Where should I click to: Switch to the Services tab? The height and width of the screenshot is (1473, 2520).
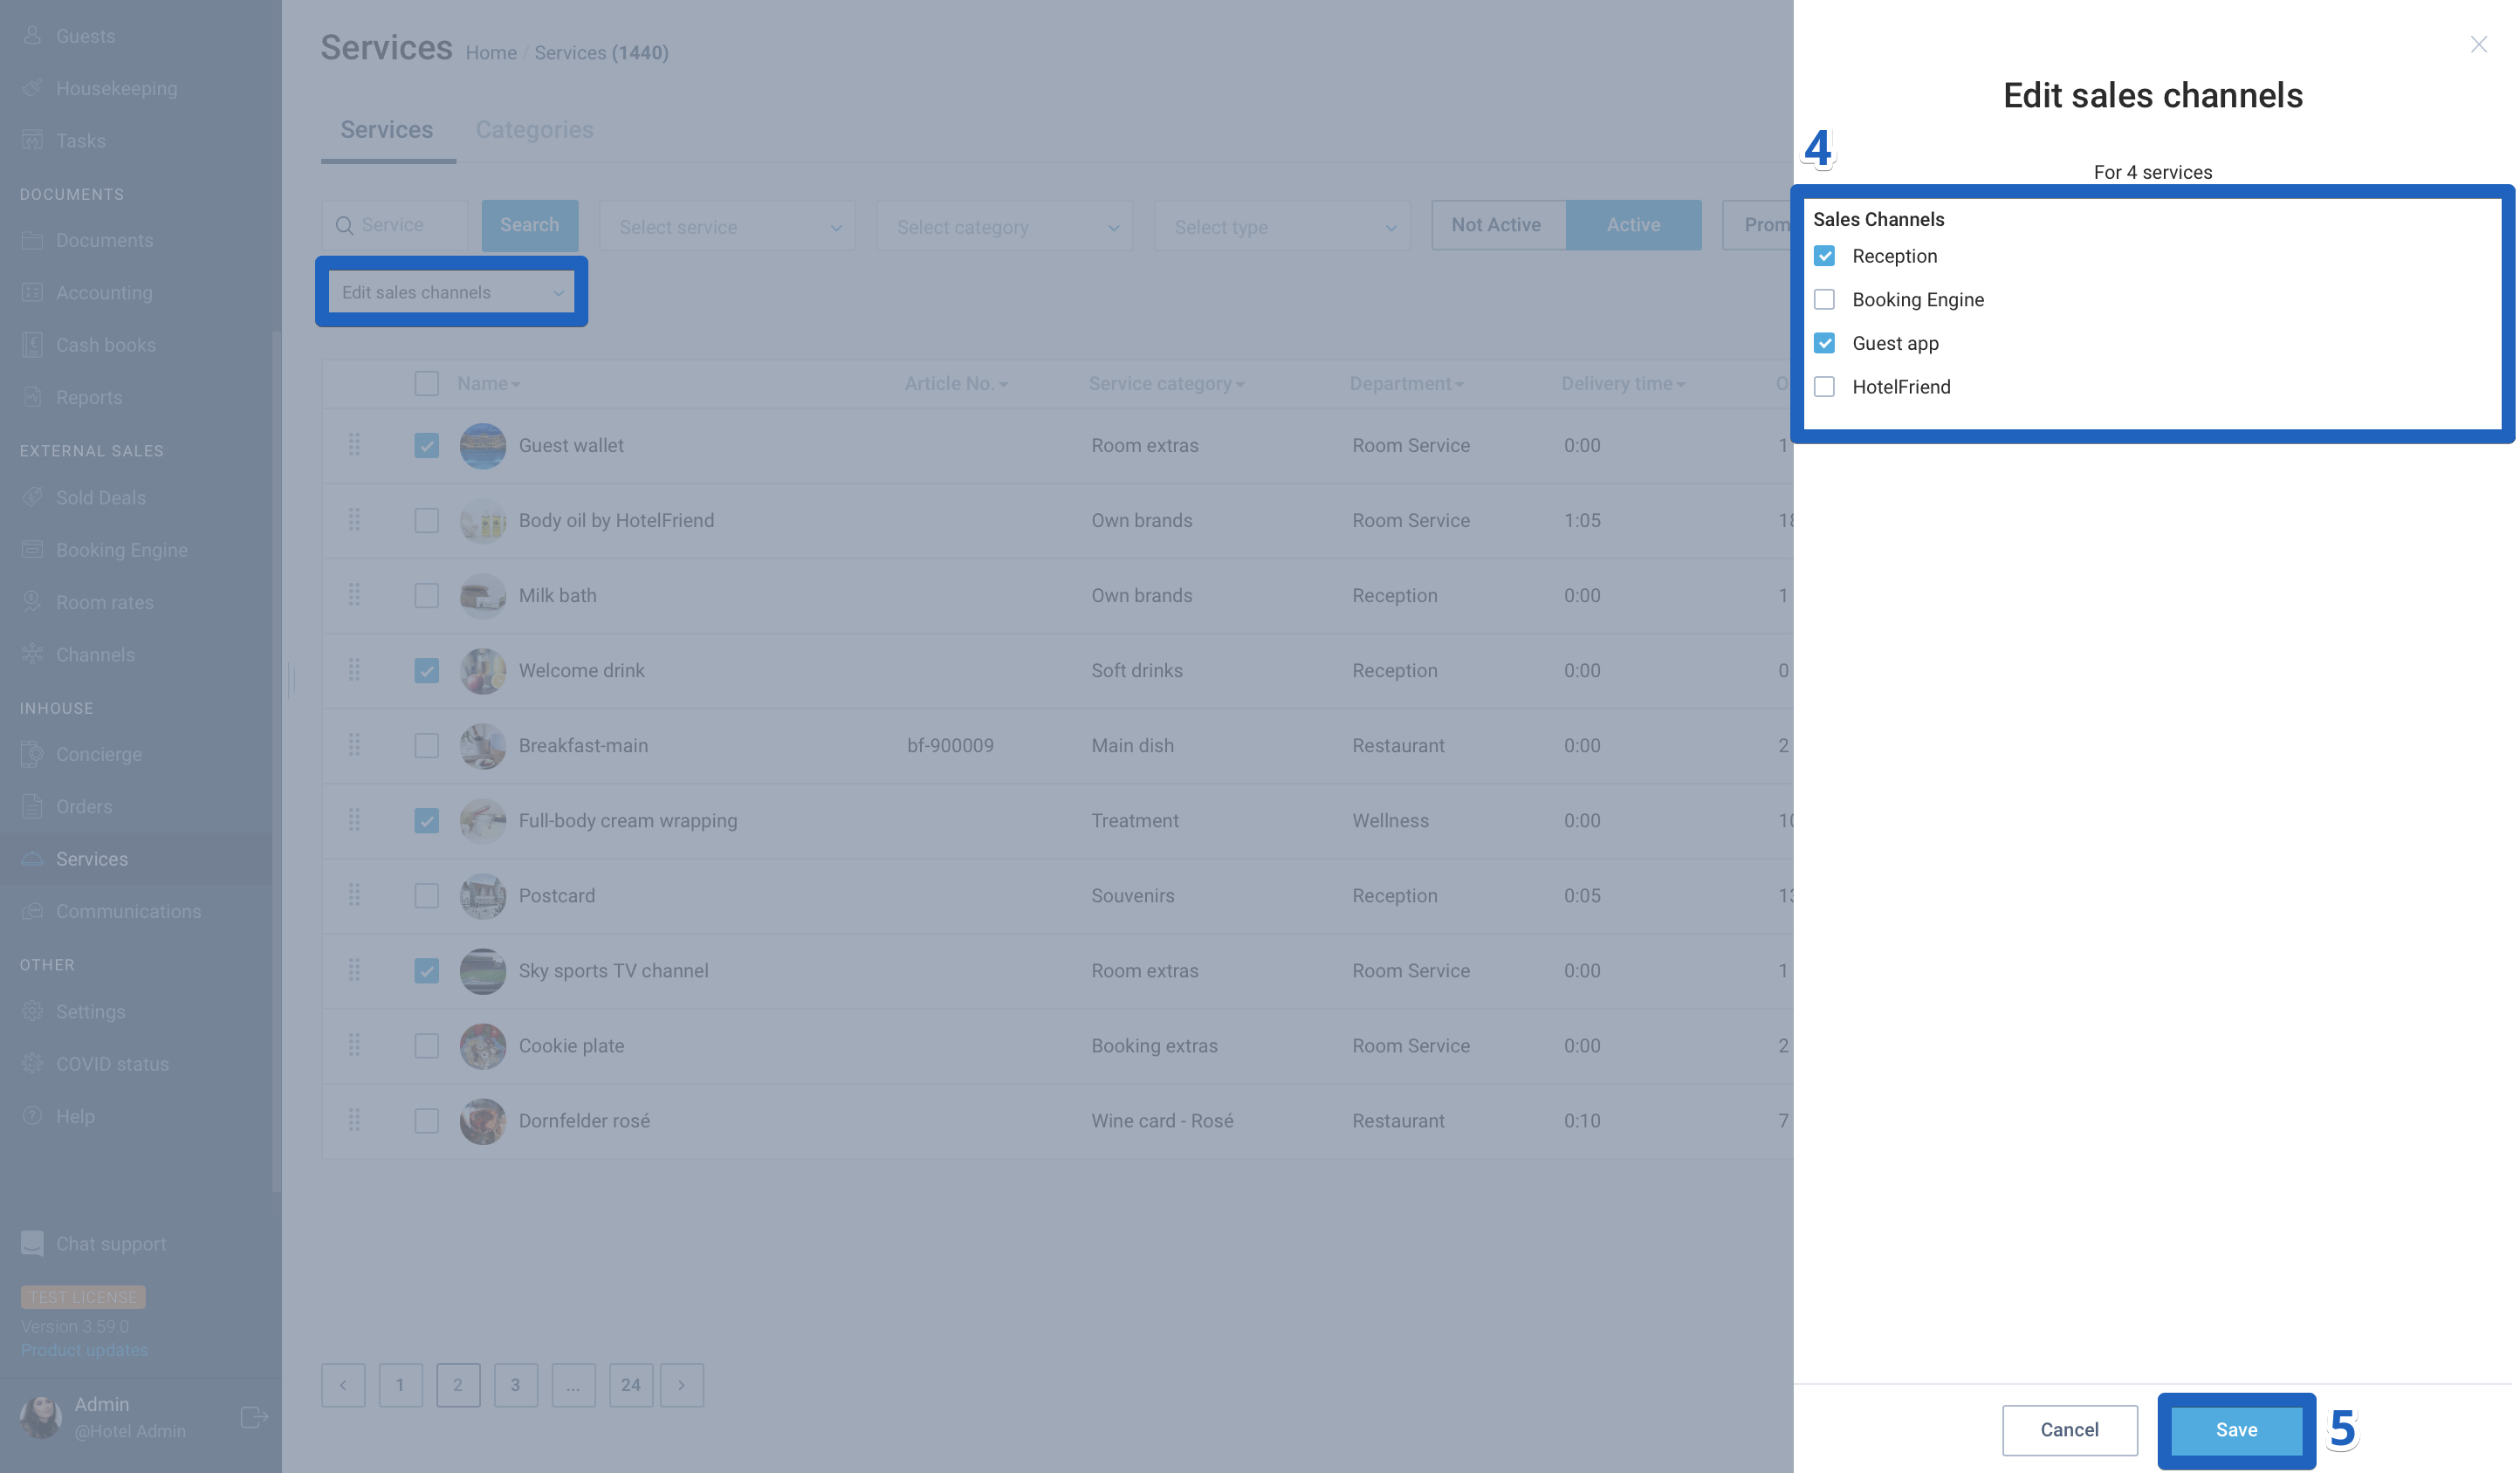coord(387,130)
